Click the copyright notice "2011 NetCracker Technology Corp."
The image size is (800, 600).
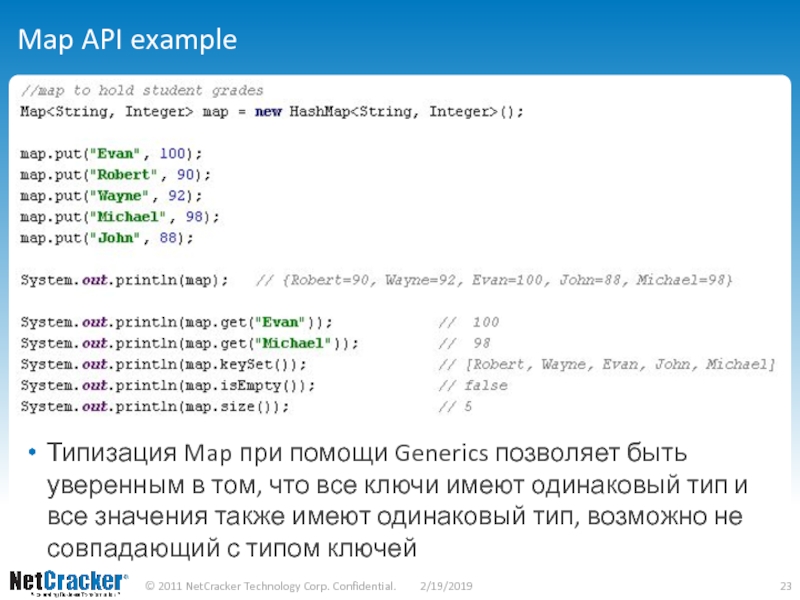(270, 586)
